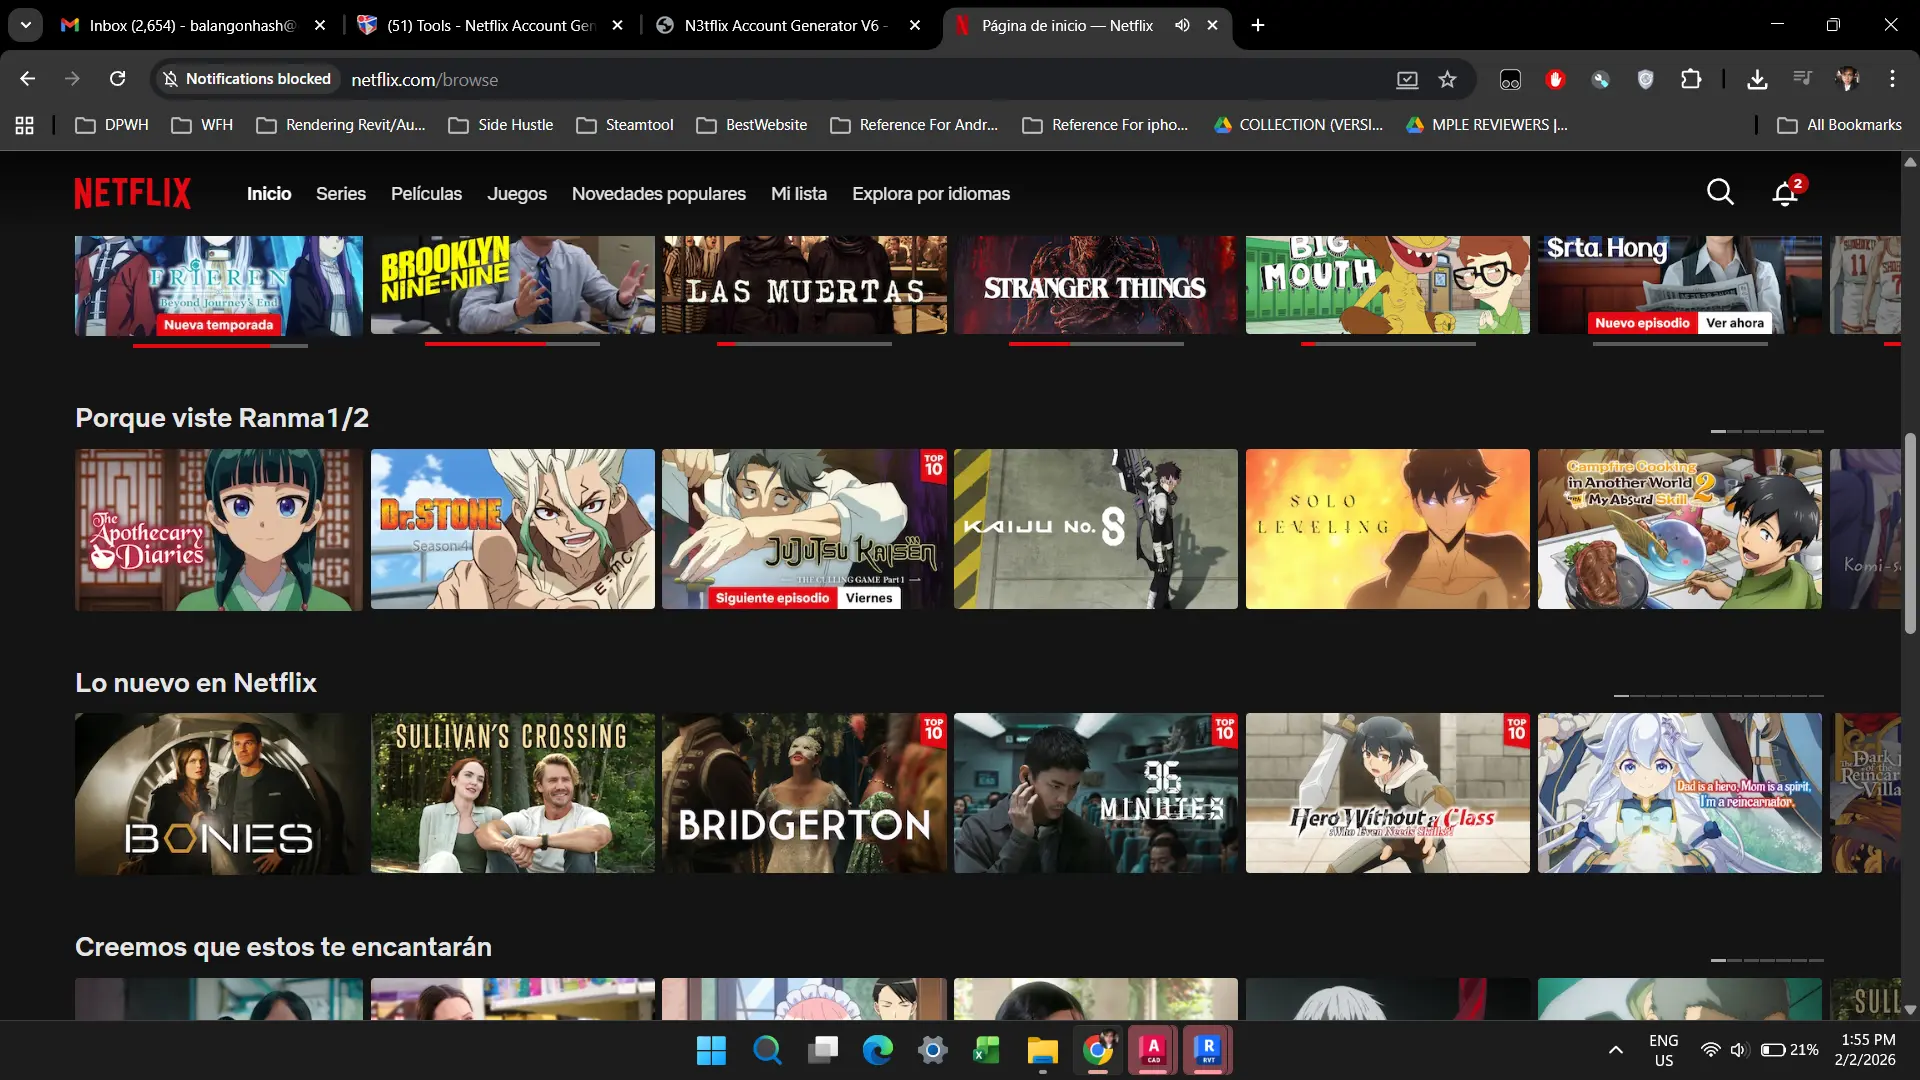
Task: Open a new browser tab
Action: pos(1258,25)
